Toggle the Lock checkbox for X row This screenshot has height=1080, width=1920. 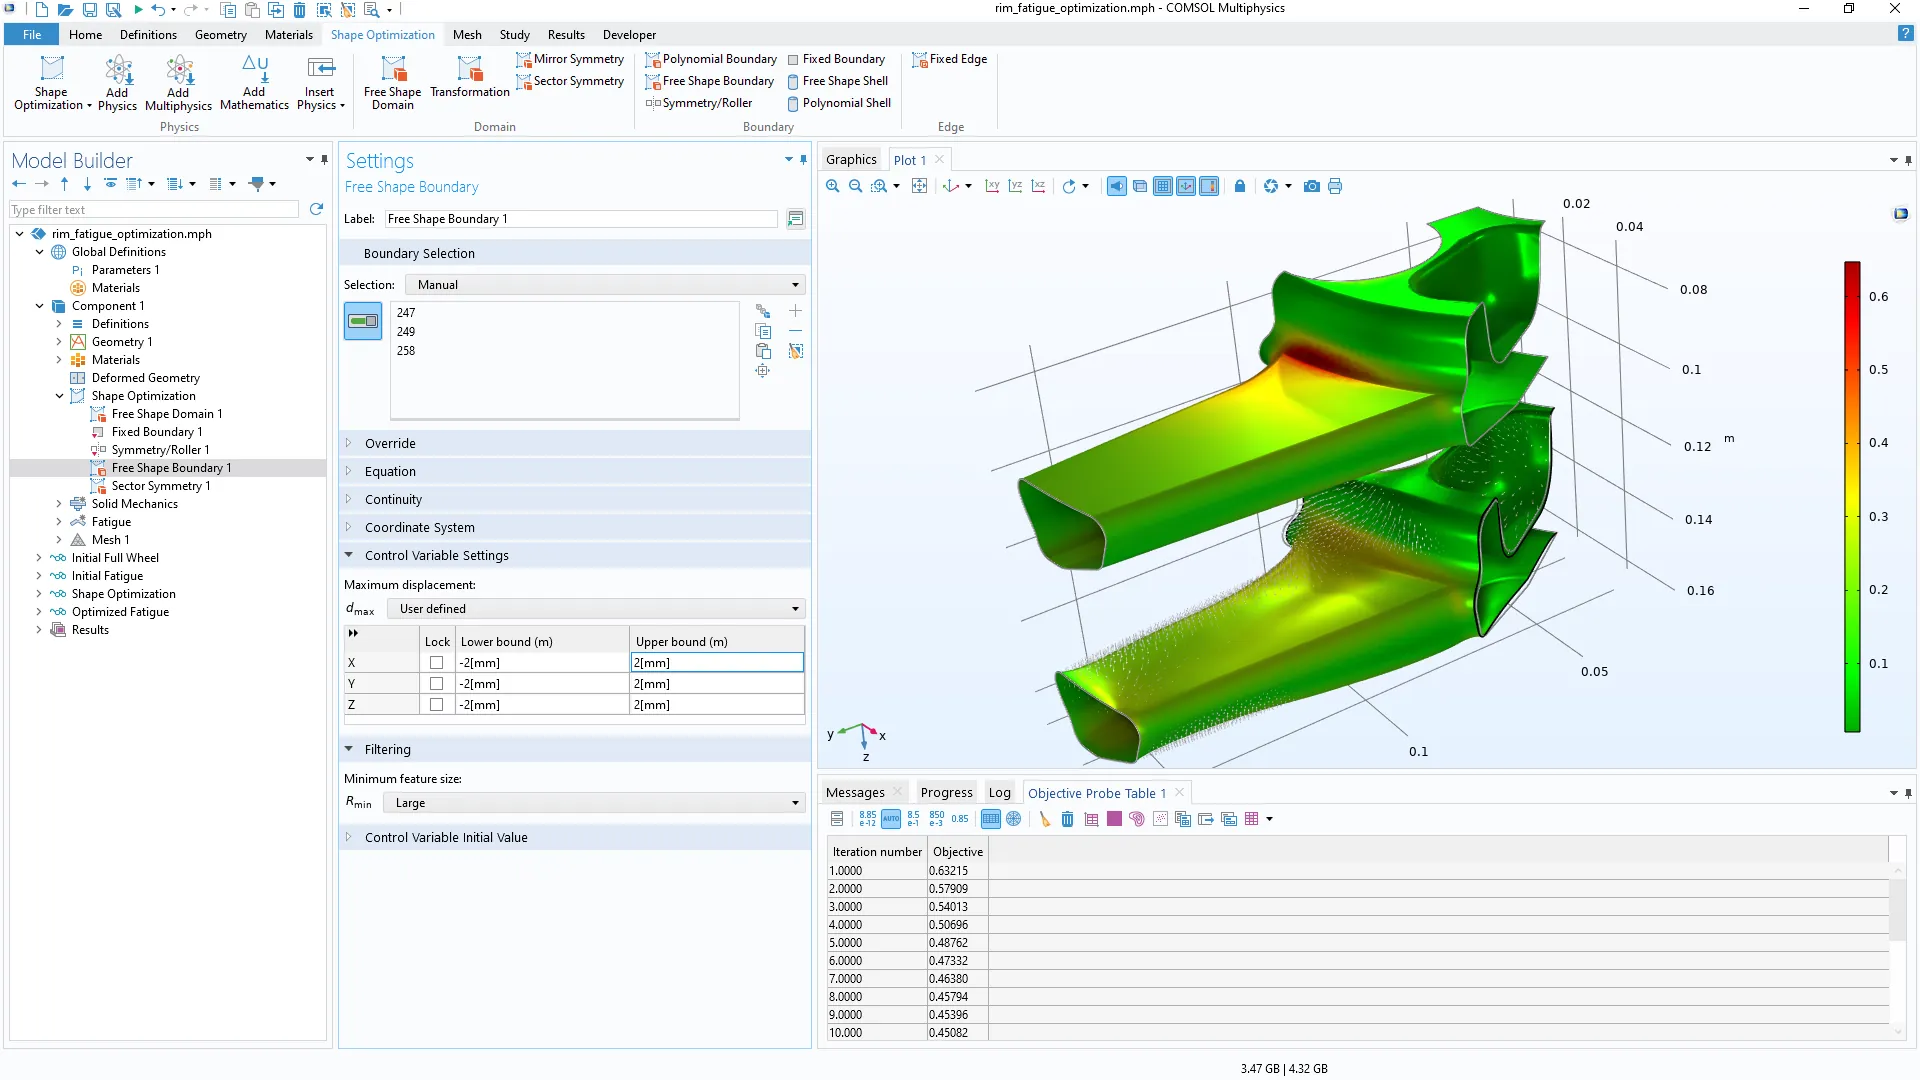[436, 663]
